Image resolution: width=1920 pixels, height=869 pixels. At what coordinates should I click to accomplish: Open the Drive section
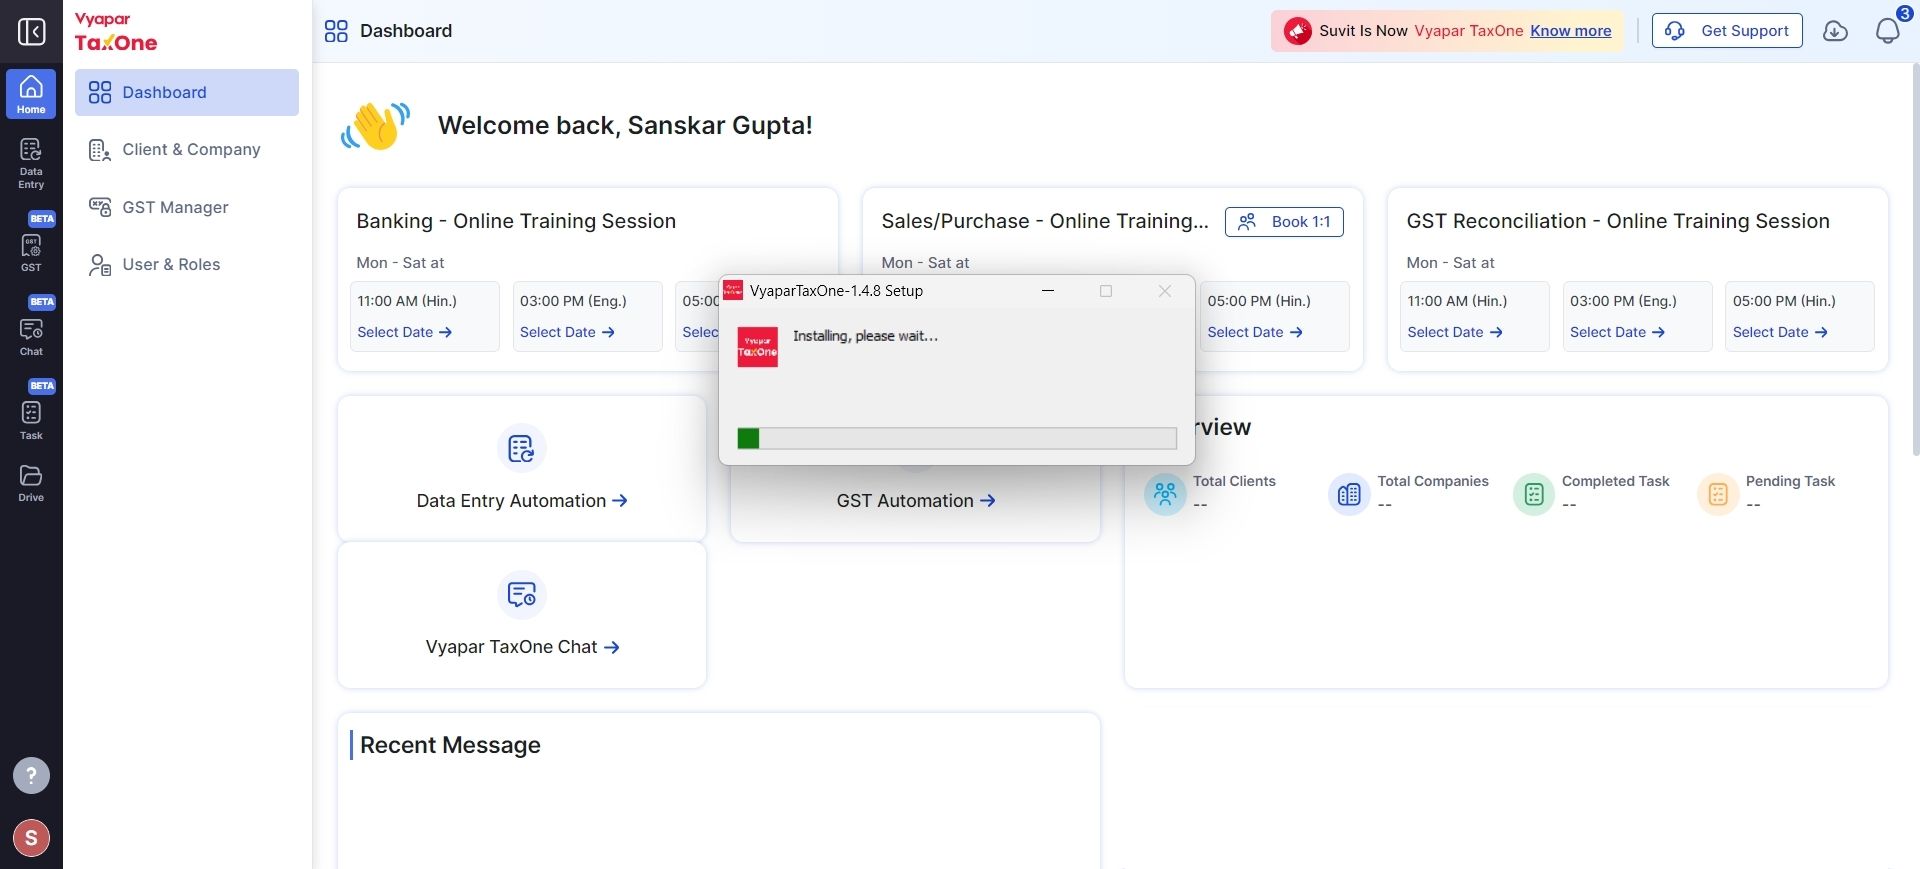click(x=31, y=483)
